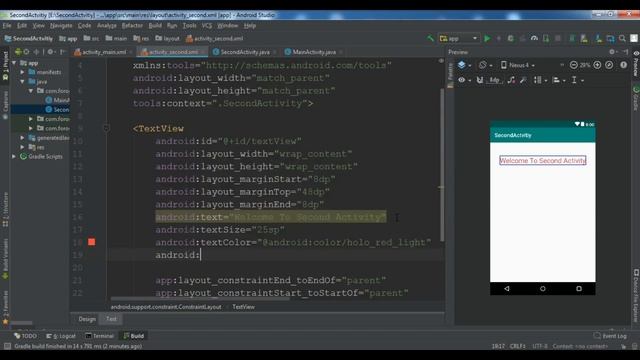This screenshot has height=360, width=640.
Task: Open the Project panel settings gear
Action: pyautogui.click(x=51, y=52)
